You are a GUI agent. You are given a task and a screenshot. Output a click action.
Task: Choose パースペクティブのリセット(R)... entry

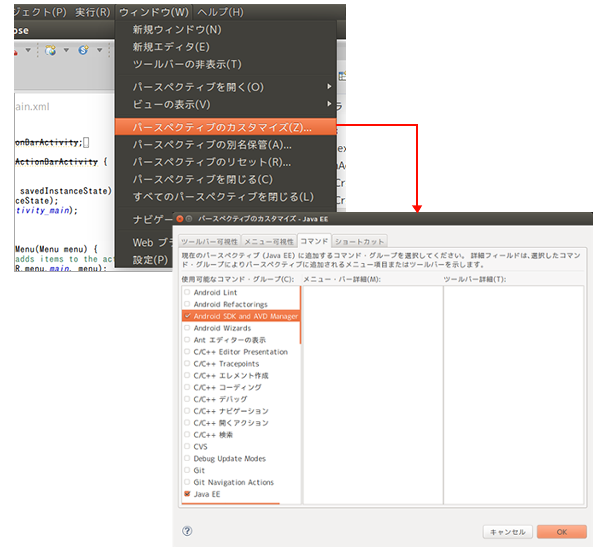coord(226,162)
